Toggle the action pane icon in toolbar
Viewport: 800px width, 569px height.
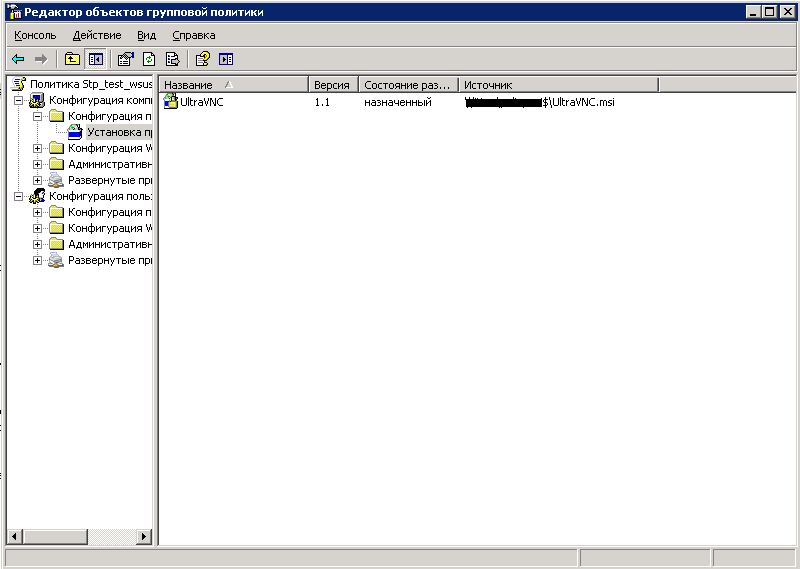226,59
